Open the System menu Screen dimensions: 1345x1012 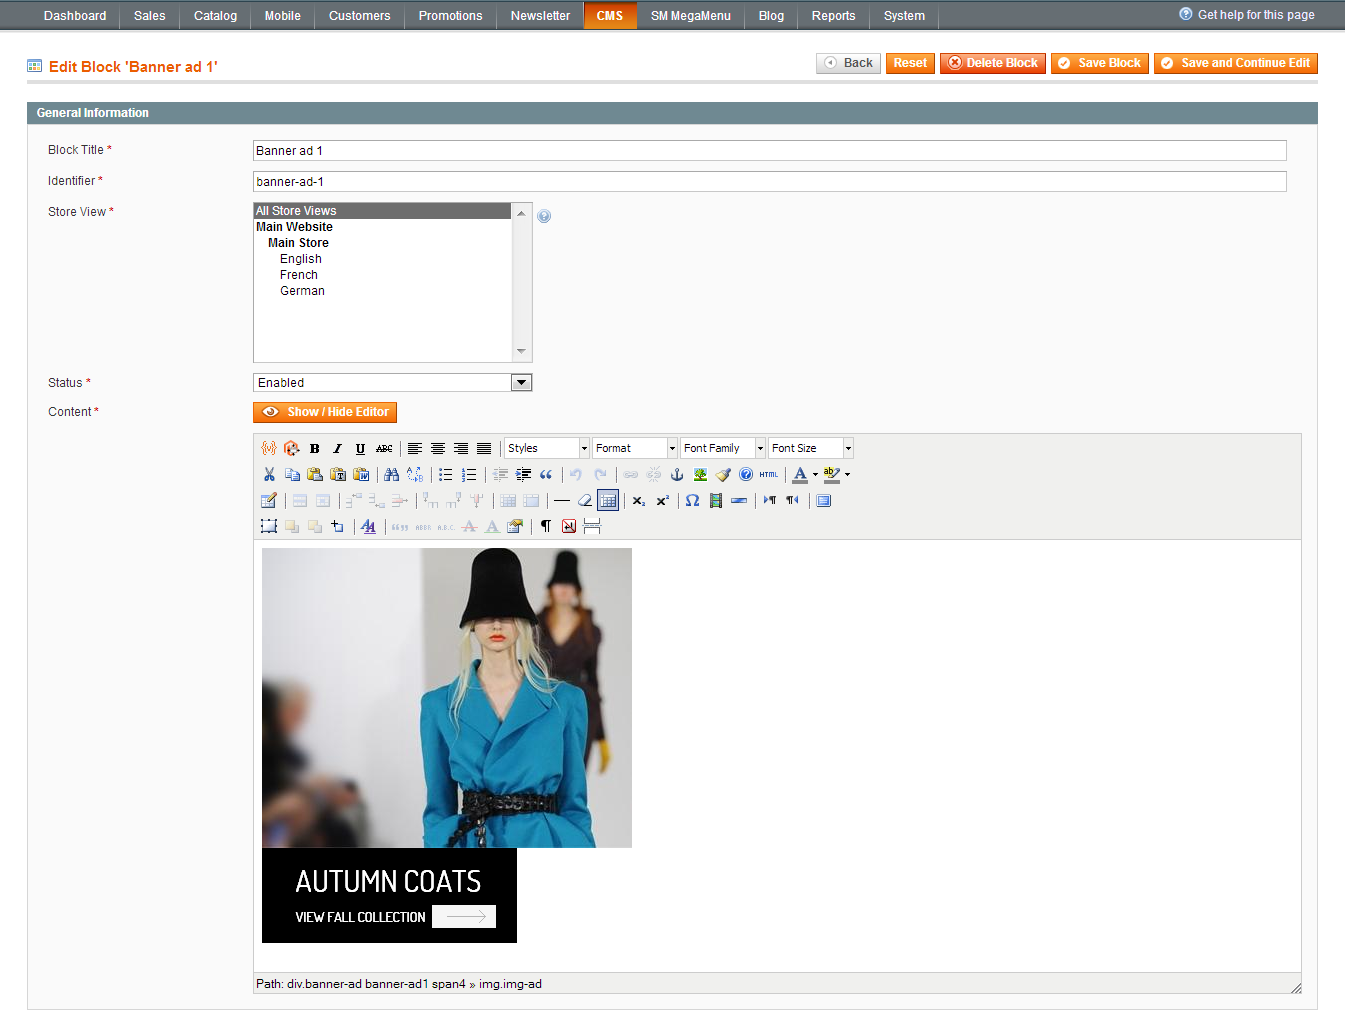[x=904, y=16]
